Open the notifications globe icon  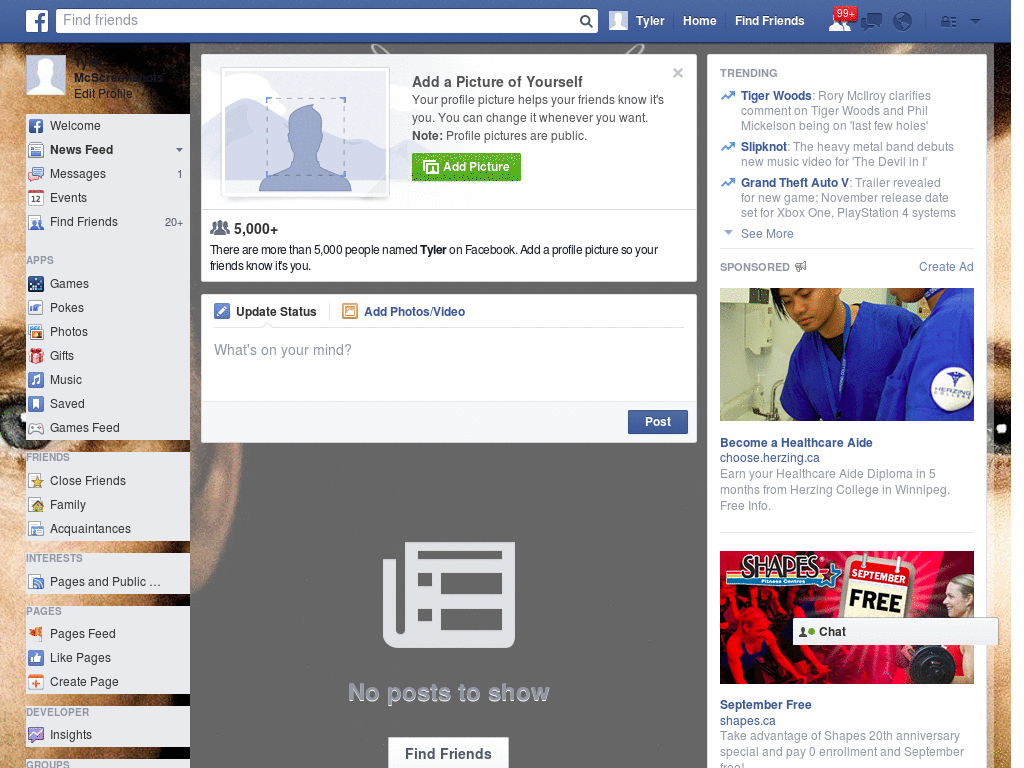pos(903,22)
